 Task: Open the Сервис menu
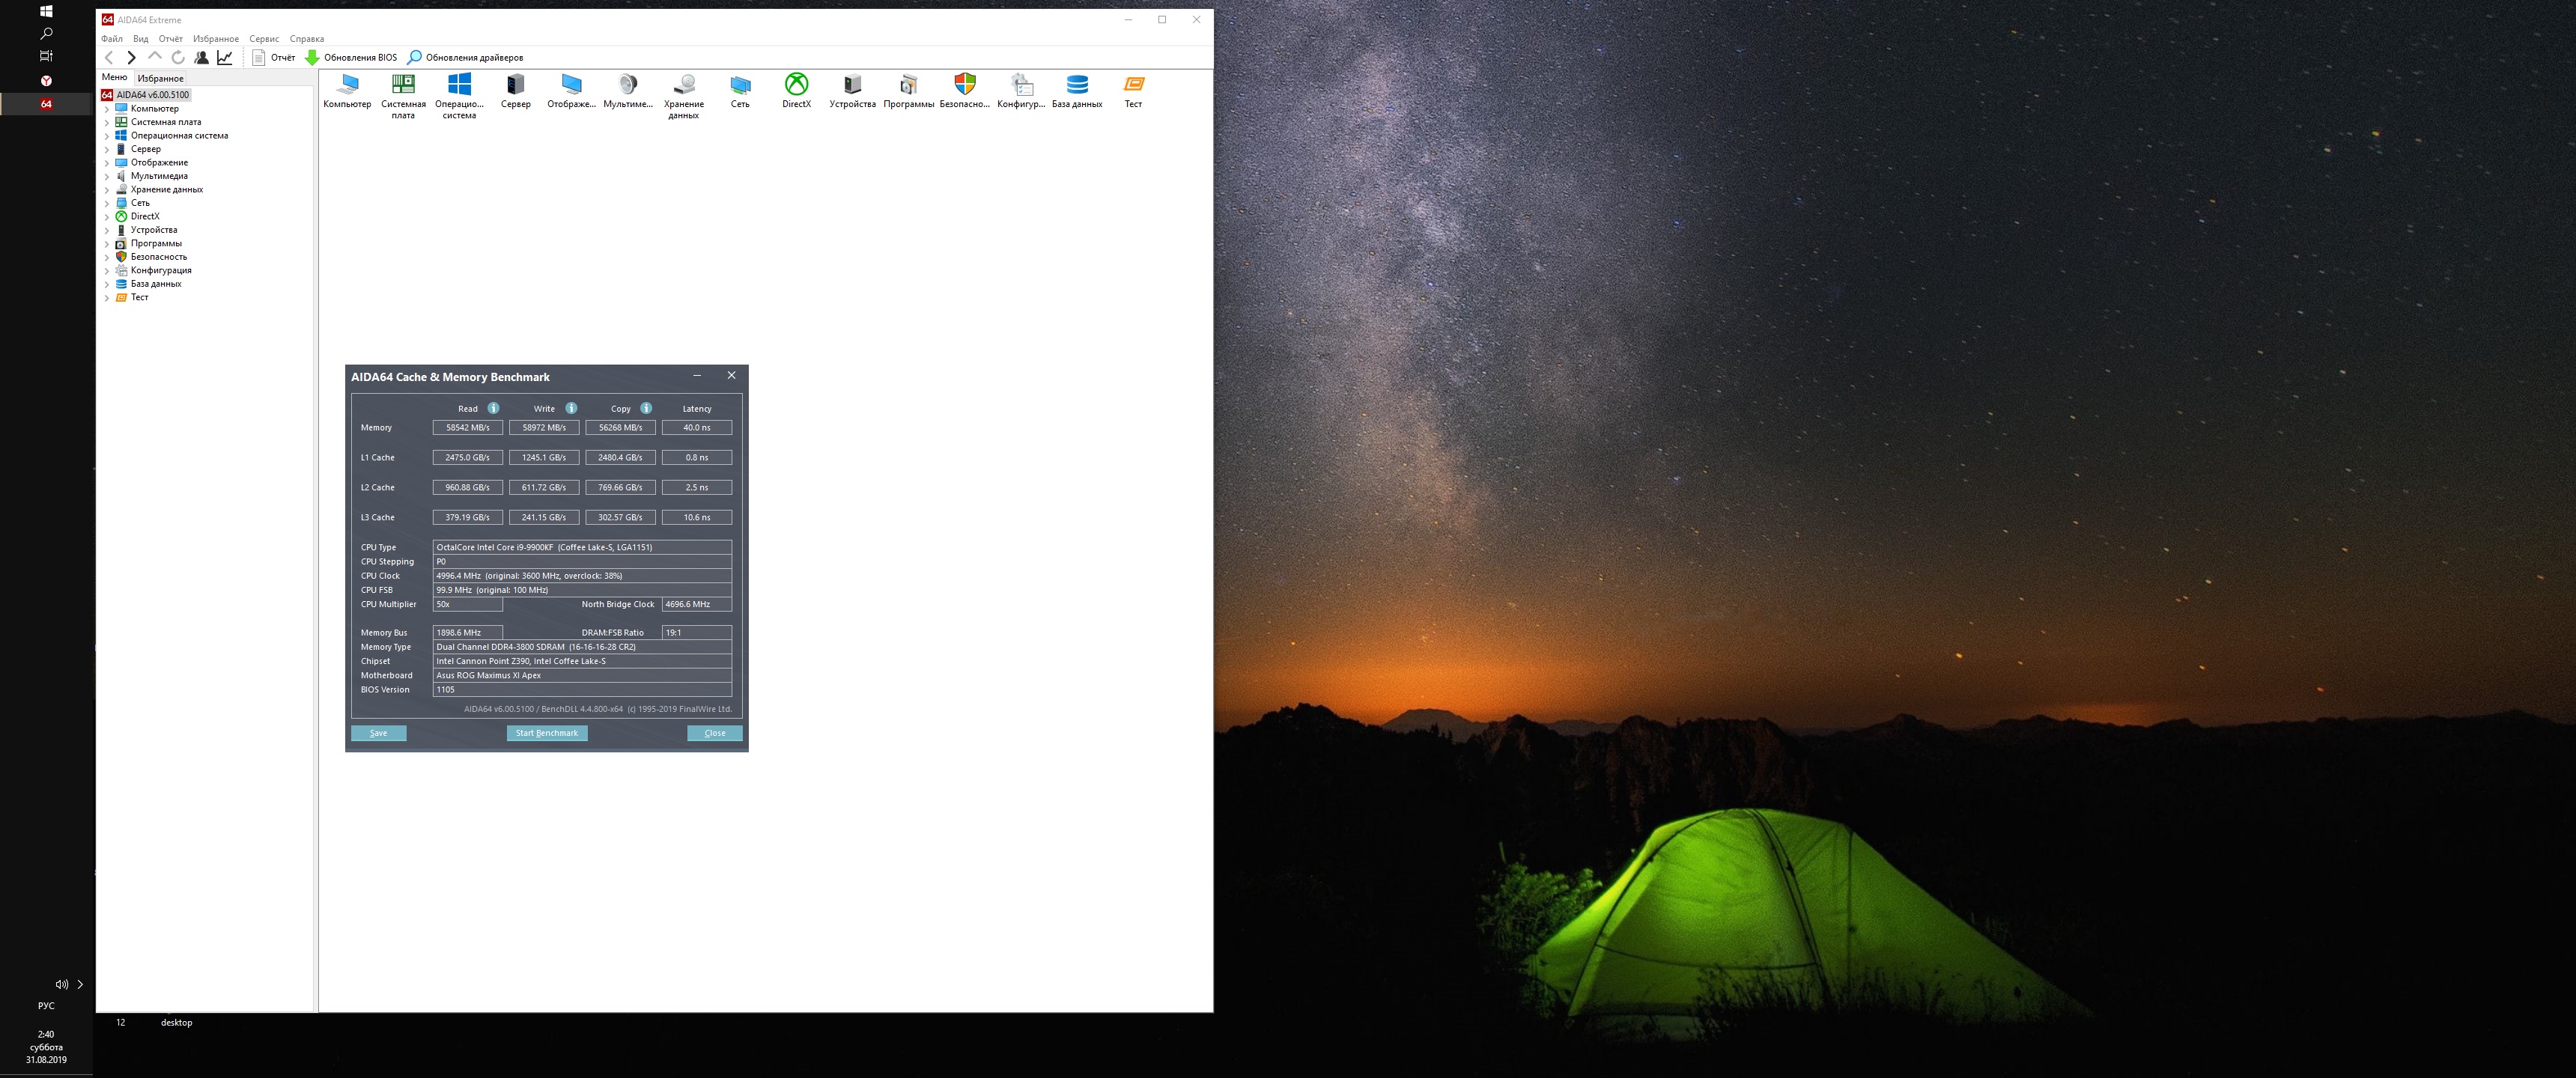point(264,39)
